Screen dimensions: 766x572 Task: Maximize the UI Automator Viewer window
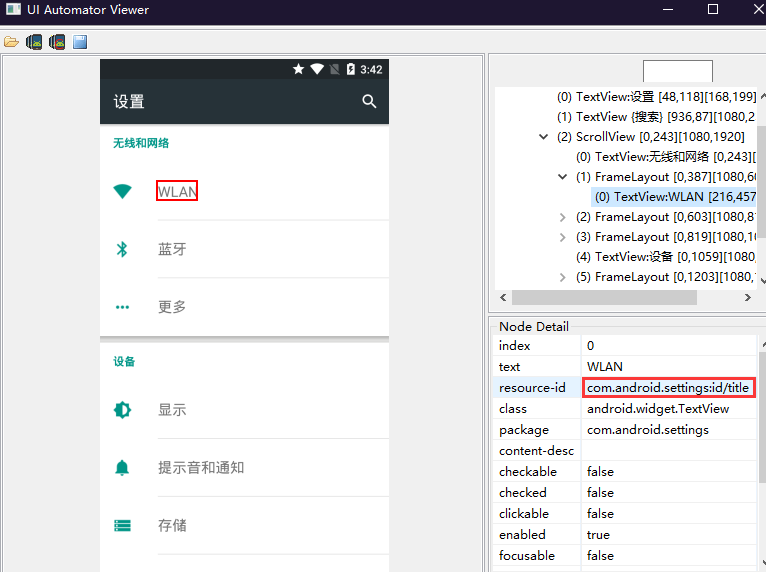pyautogui.click(x=713, y=9)
